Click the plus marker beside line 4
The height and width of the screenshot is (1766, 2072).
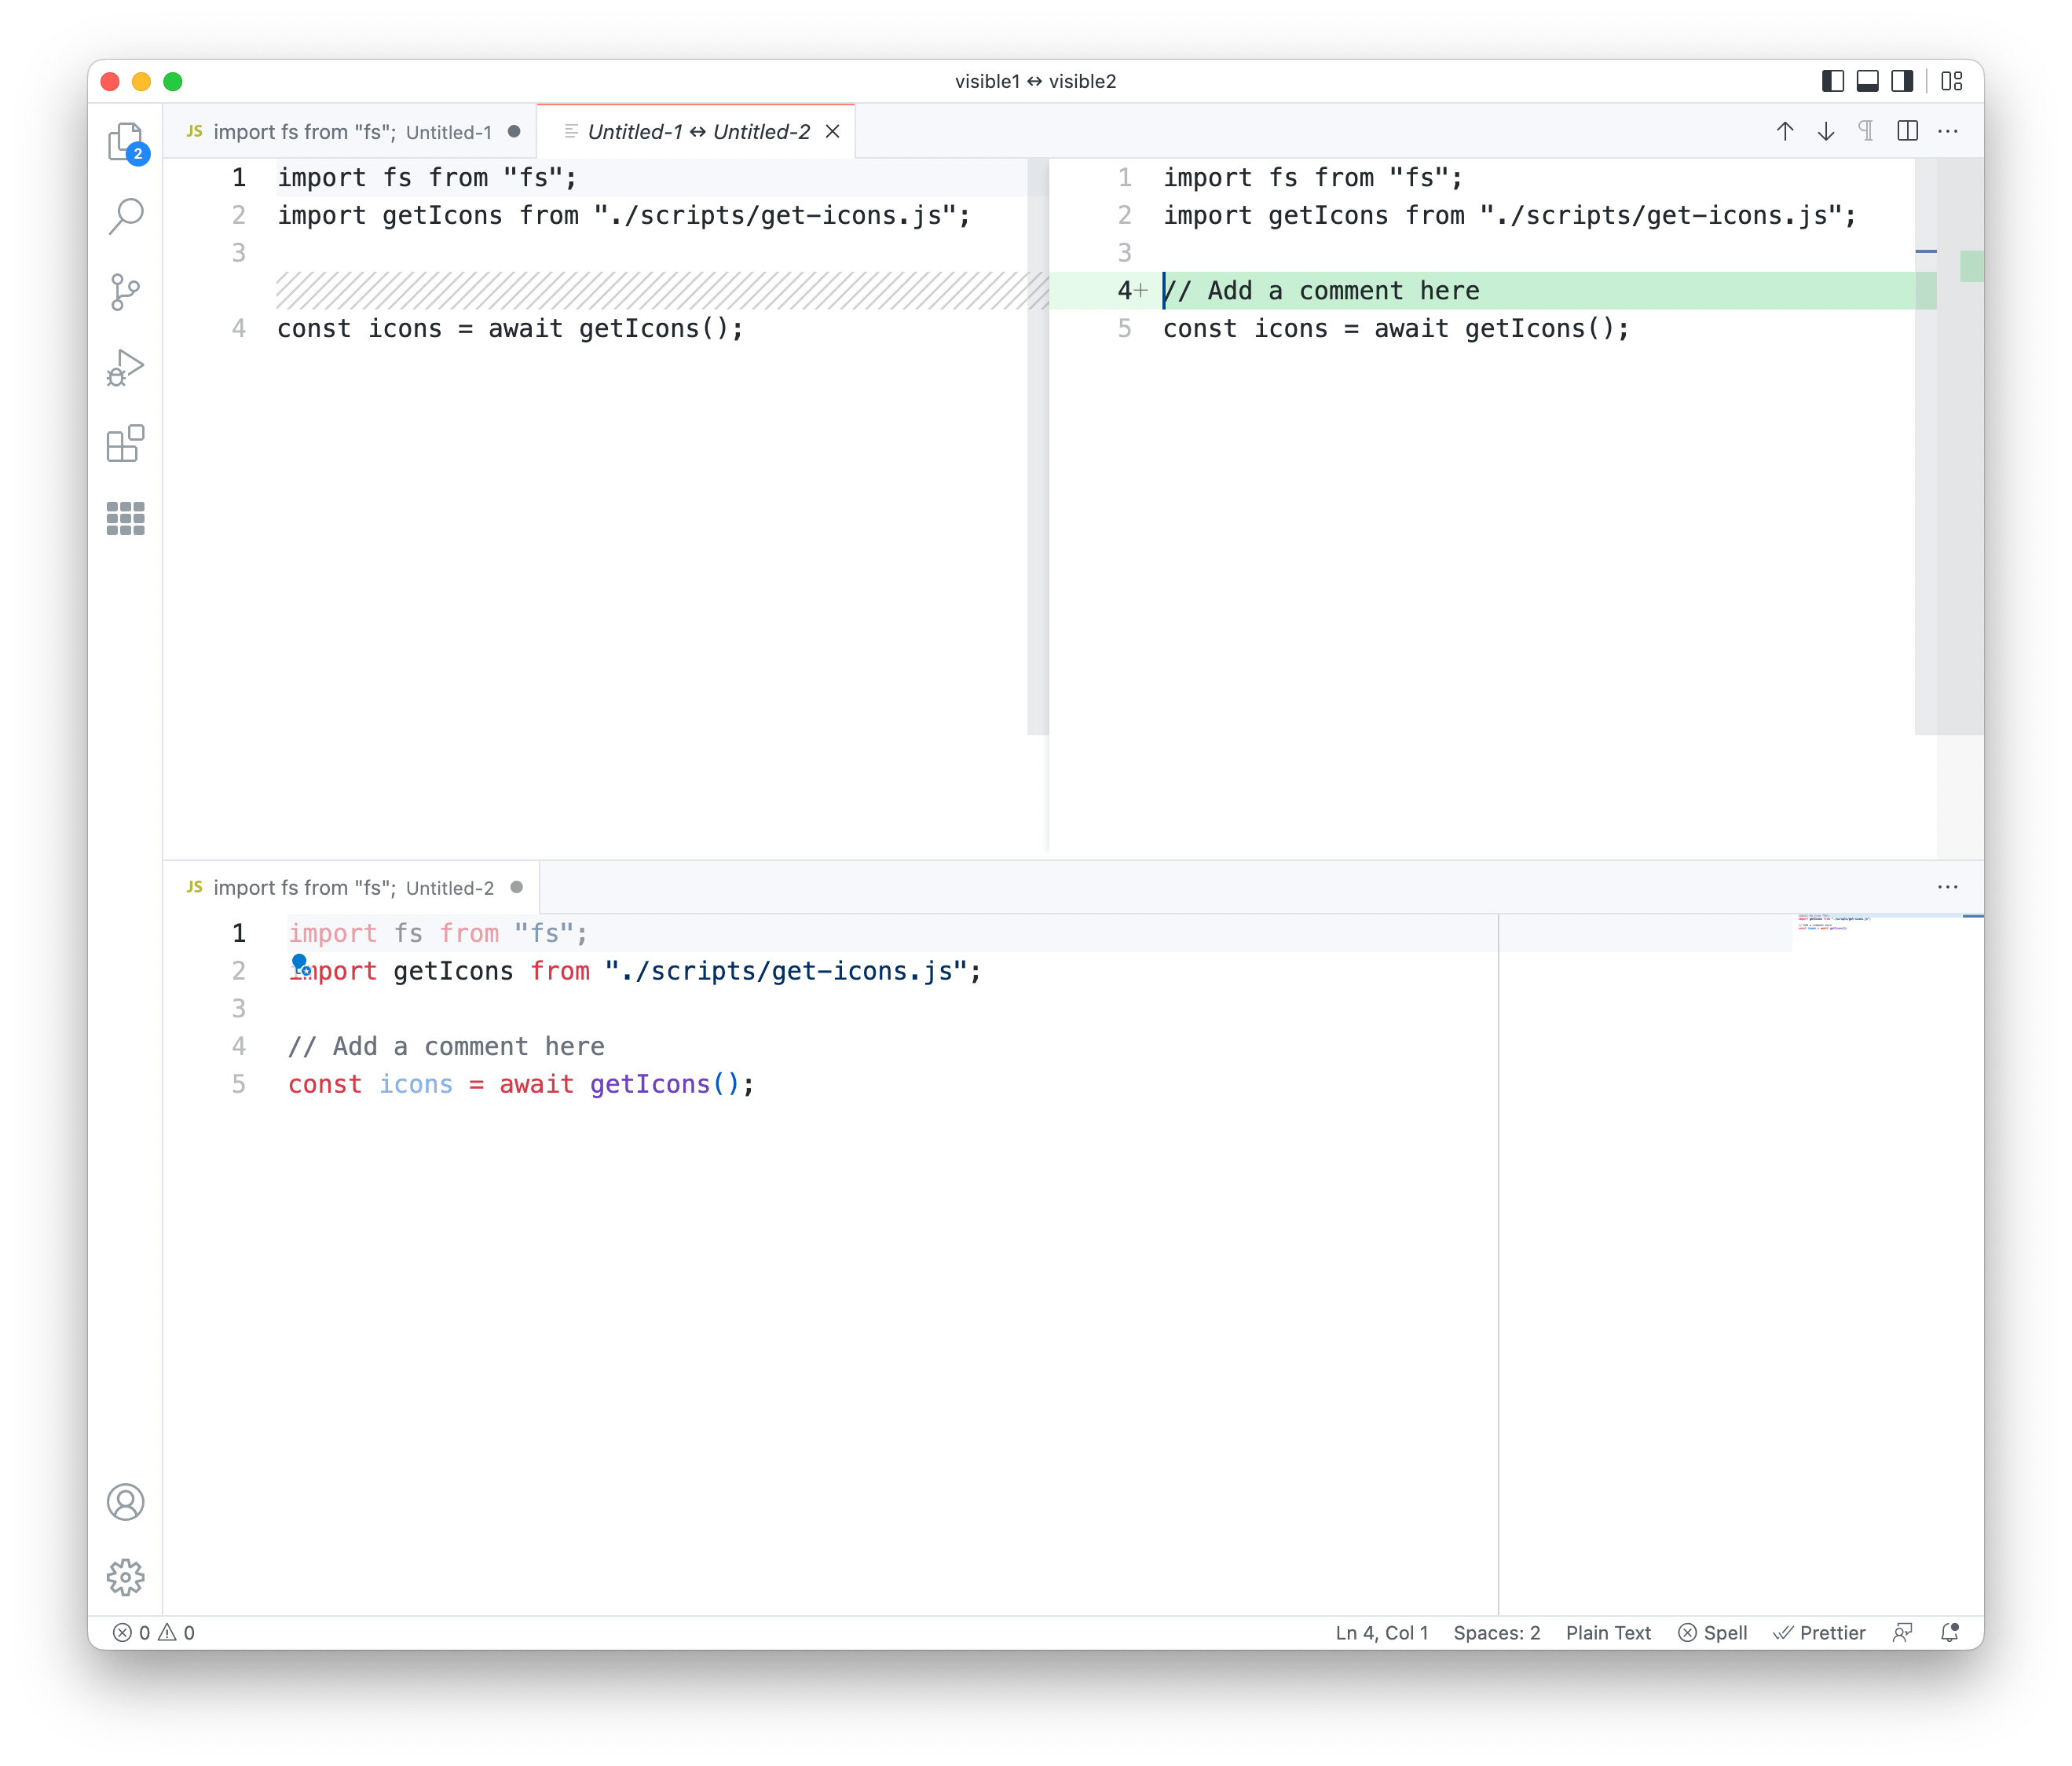pos(1141,291)
